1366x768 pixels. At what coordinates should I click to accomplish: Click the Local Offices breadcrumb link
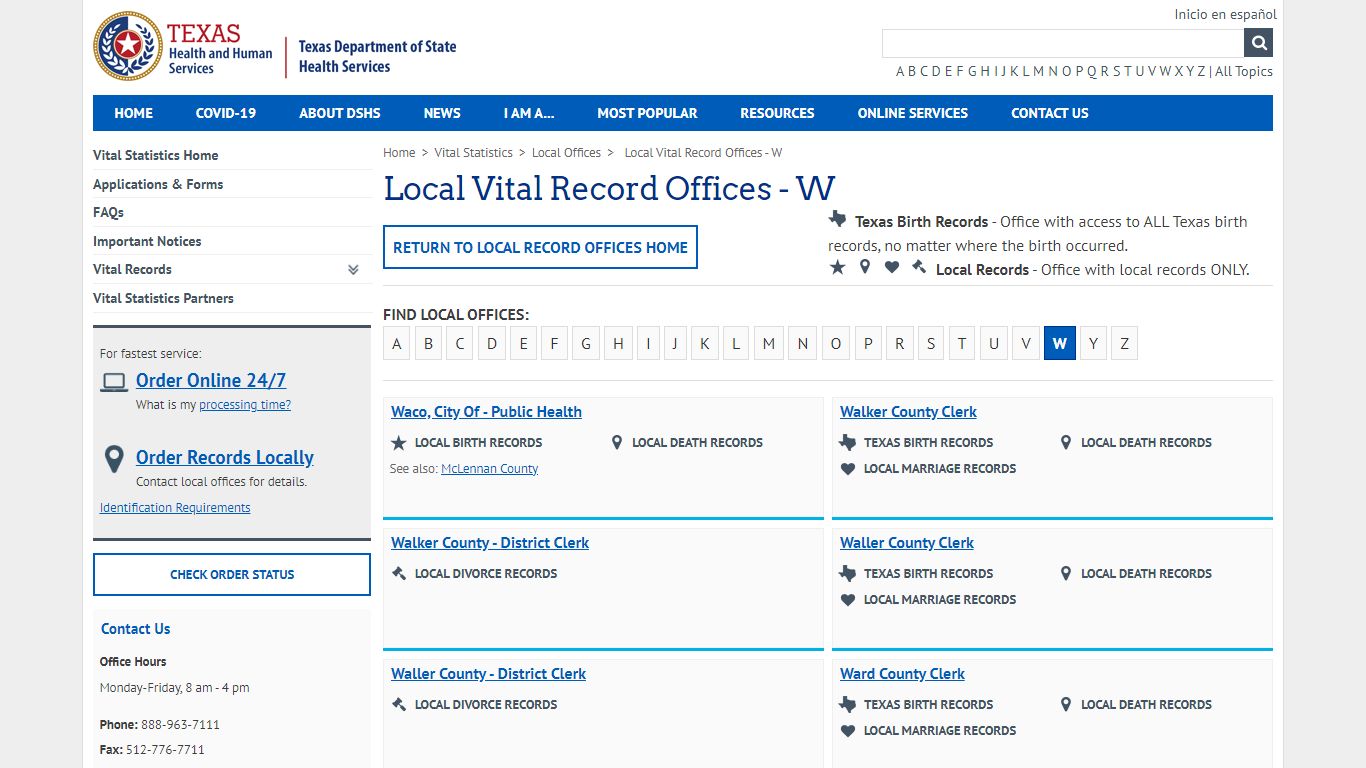click(x=566, y=153)
